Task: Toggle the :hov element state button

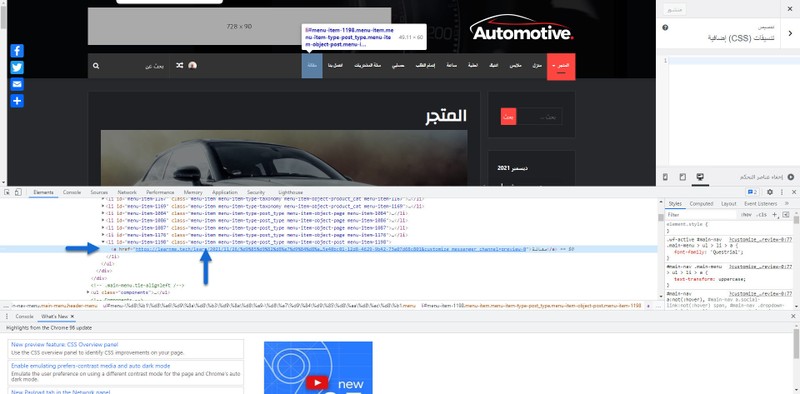Action: pyautogui.click(x=746, y=215)
